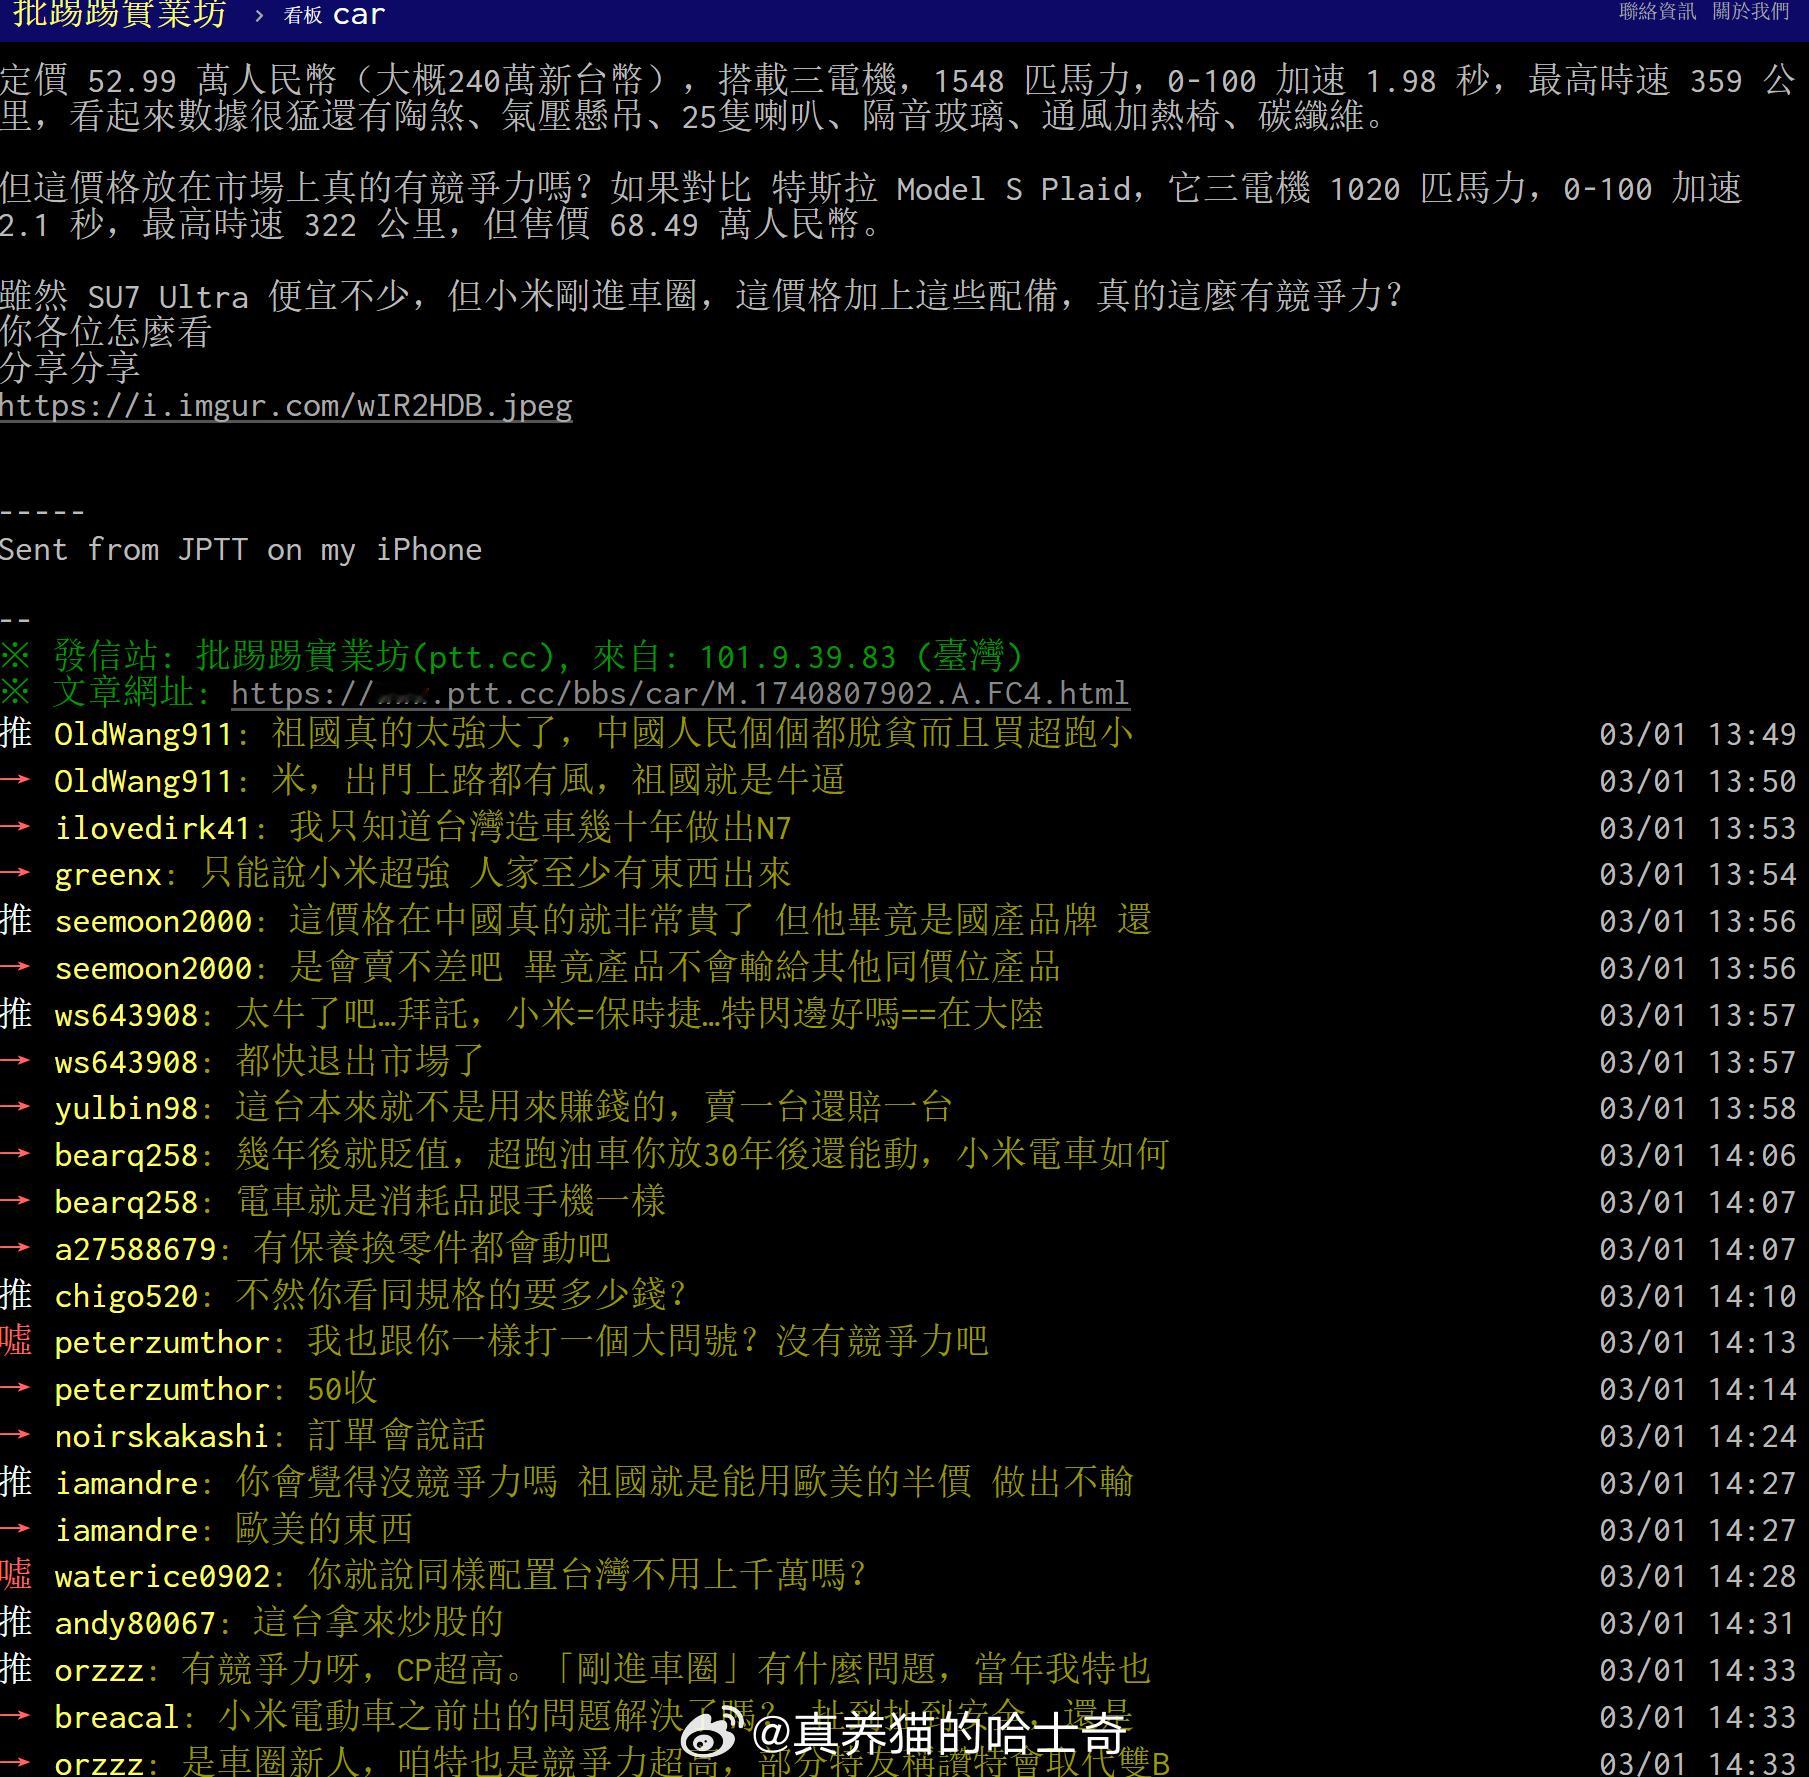Open the imgur wIR2HDB.jpeg image link
This screenshot has width=1809, height=1777.
coord(286,406)
